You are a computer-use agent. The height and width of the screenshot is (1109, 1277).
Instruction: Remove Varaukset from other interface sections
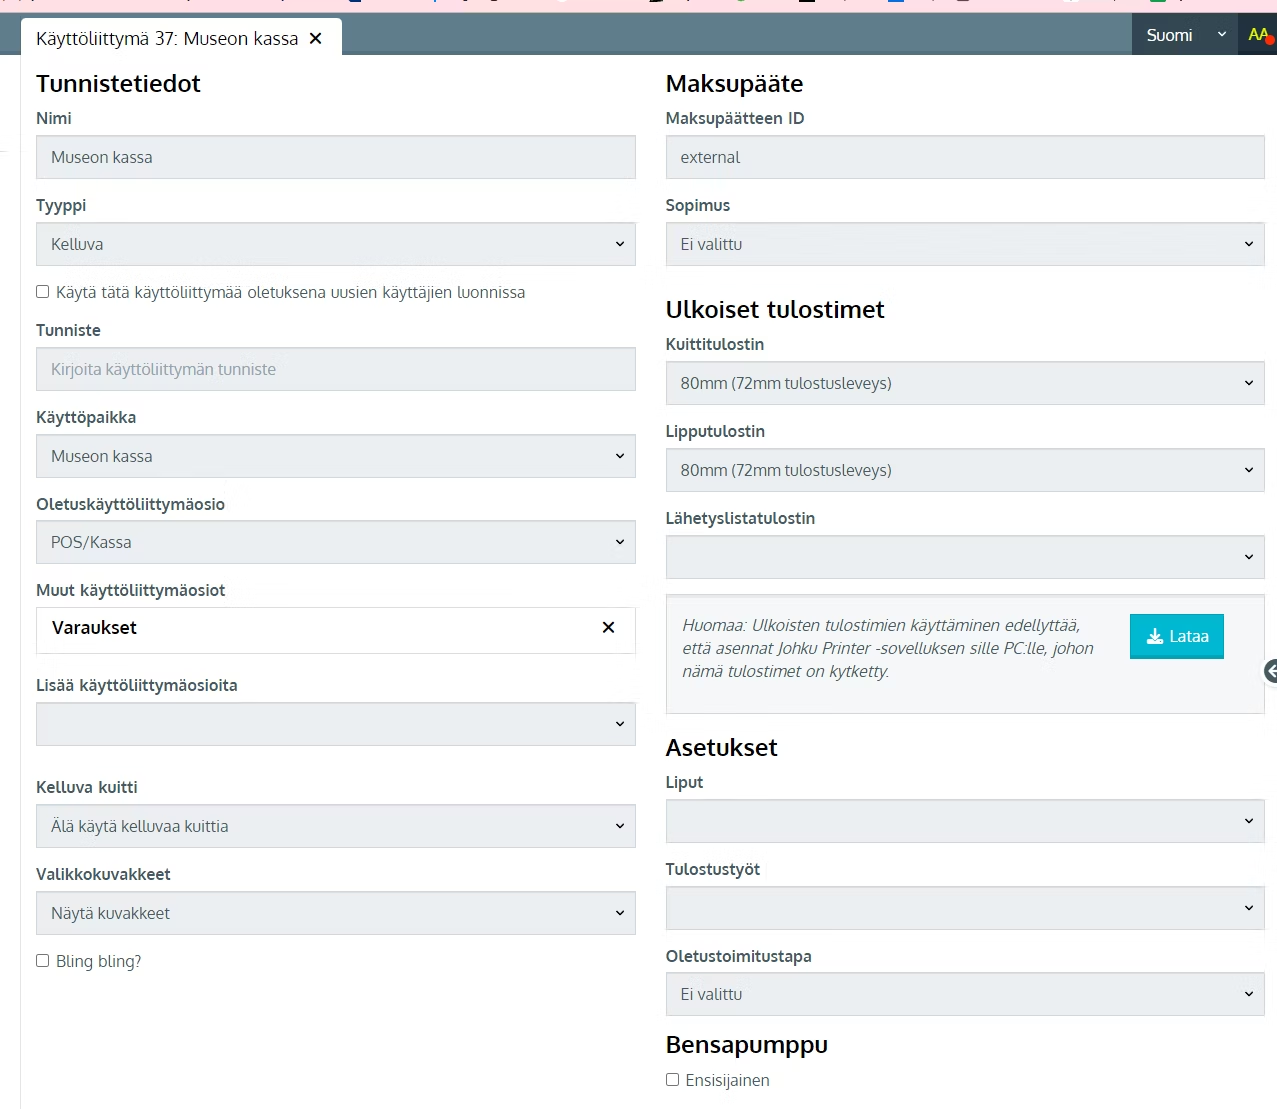click(608, 627)
